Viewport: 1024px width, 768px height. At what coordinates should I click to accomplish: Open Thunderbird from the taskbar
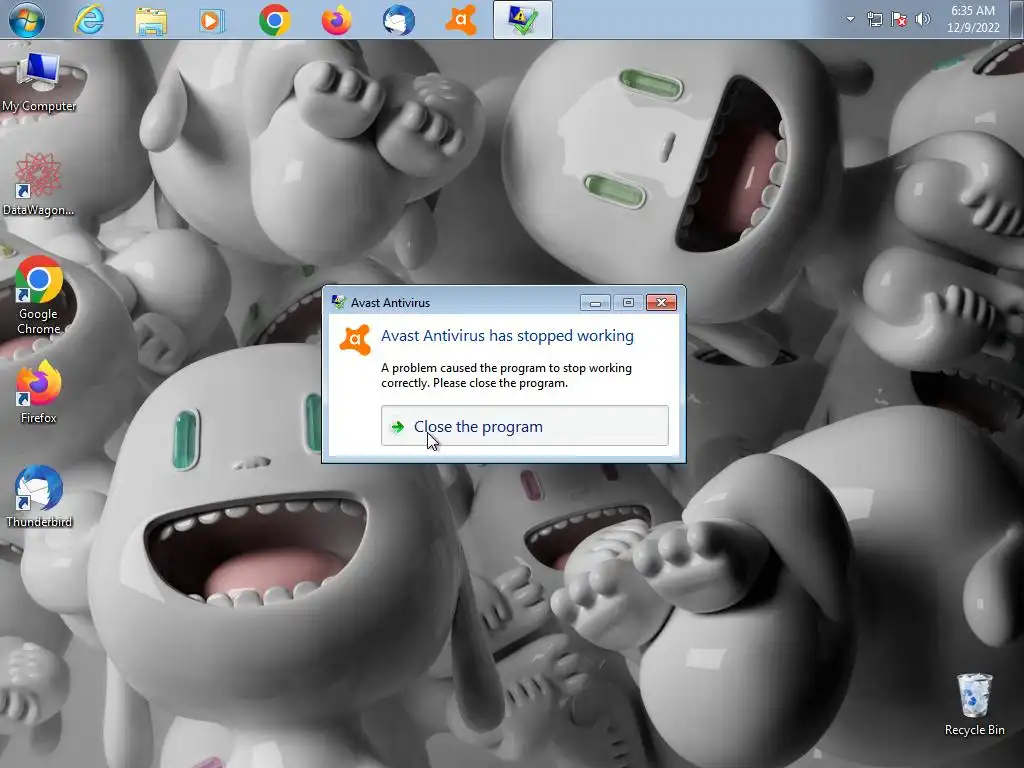[398, 20]
